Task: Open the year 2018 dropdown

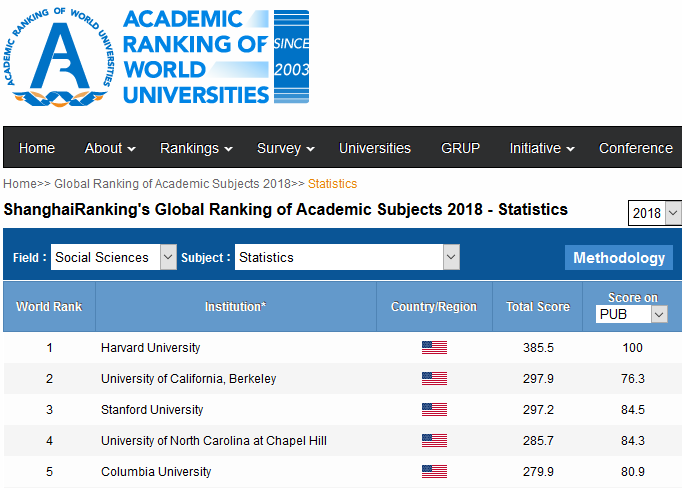Action: pyautogui.click(x=655, y=213)
